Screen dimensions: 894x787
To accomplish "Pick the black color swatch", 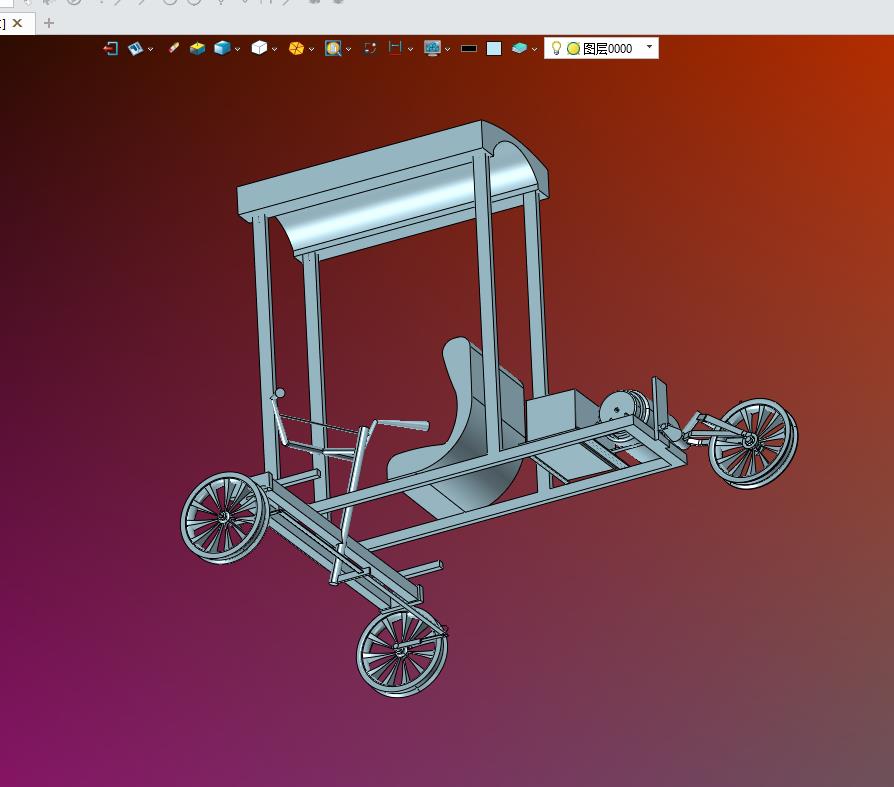I will pos(469,48).
